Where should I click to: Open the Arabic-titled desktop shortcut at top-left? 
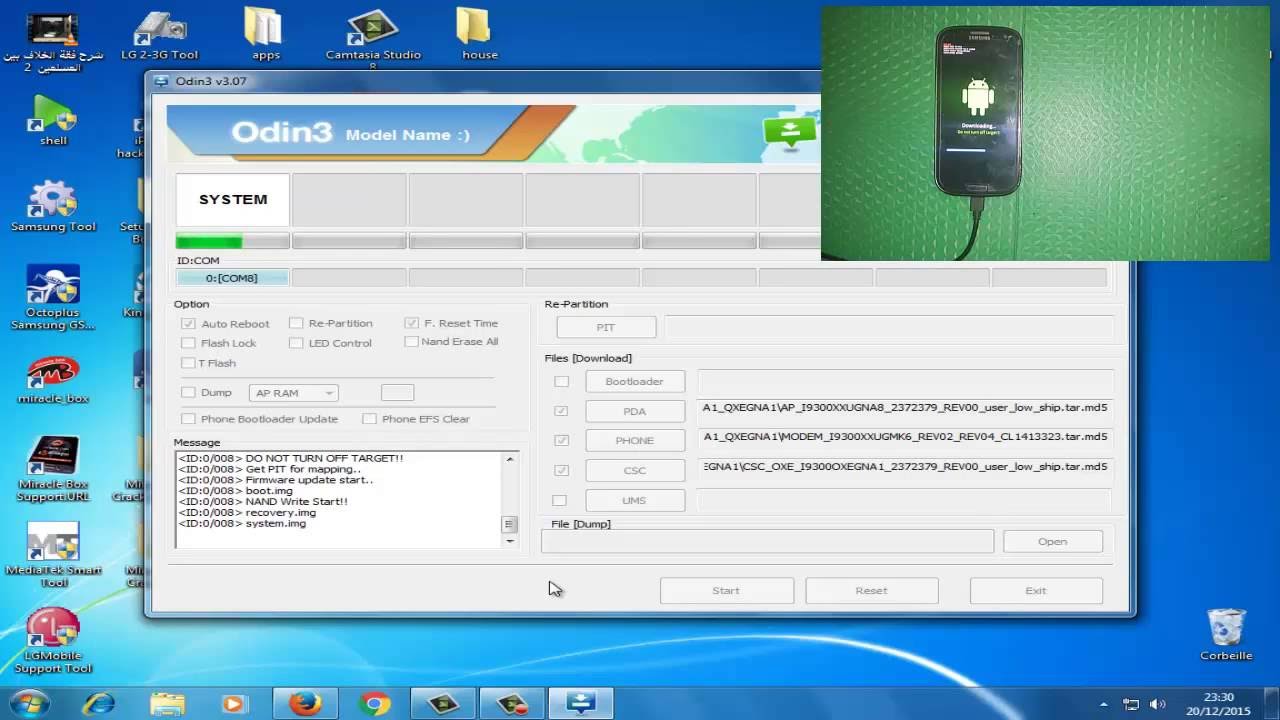pyautogui.click(x=53, y=40)
